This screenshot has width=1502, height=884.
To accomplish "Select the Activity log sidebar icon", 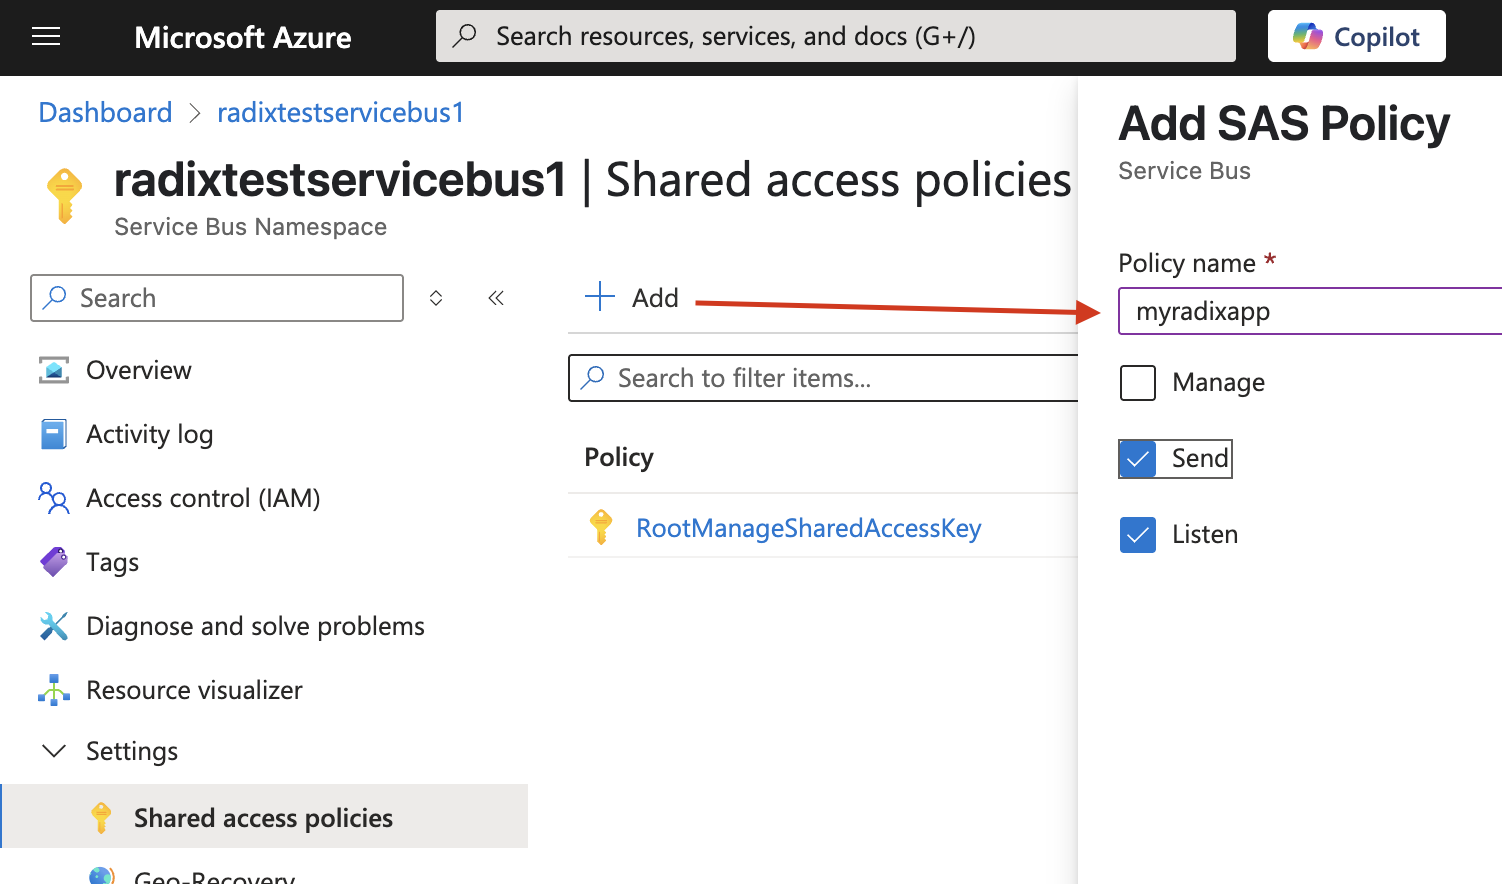I will tap(52, 433).
